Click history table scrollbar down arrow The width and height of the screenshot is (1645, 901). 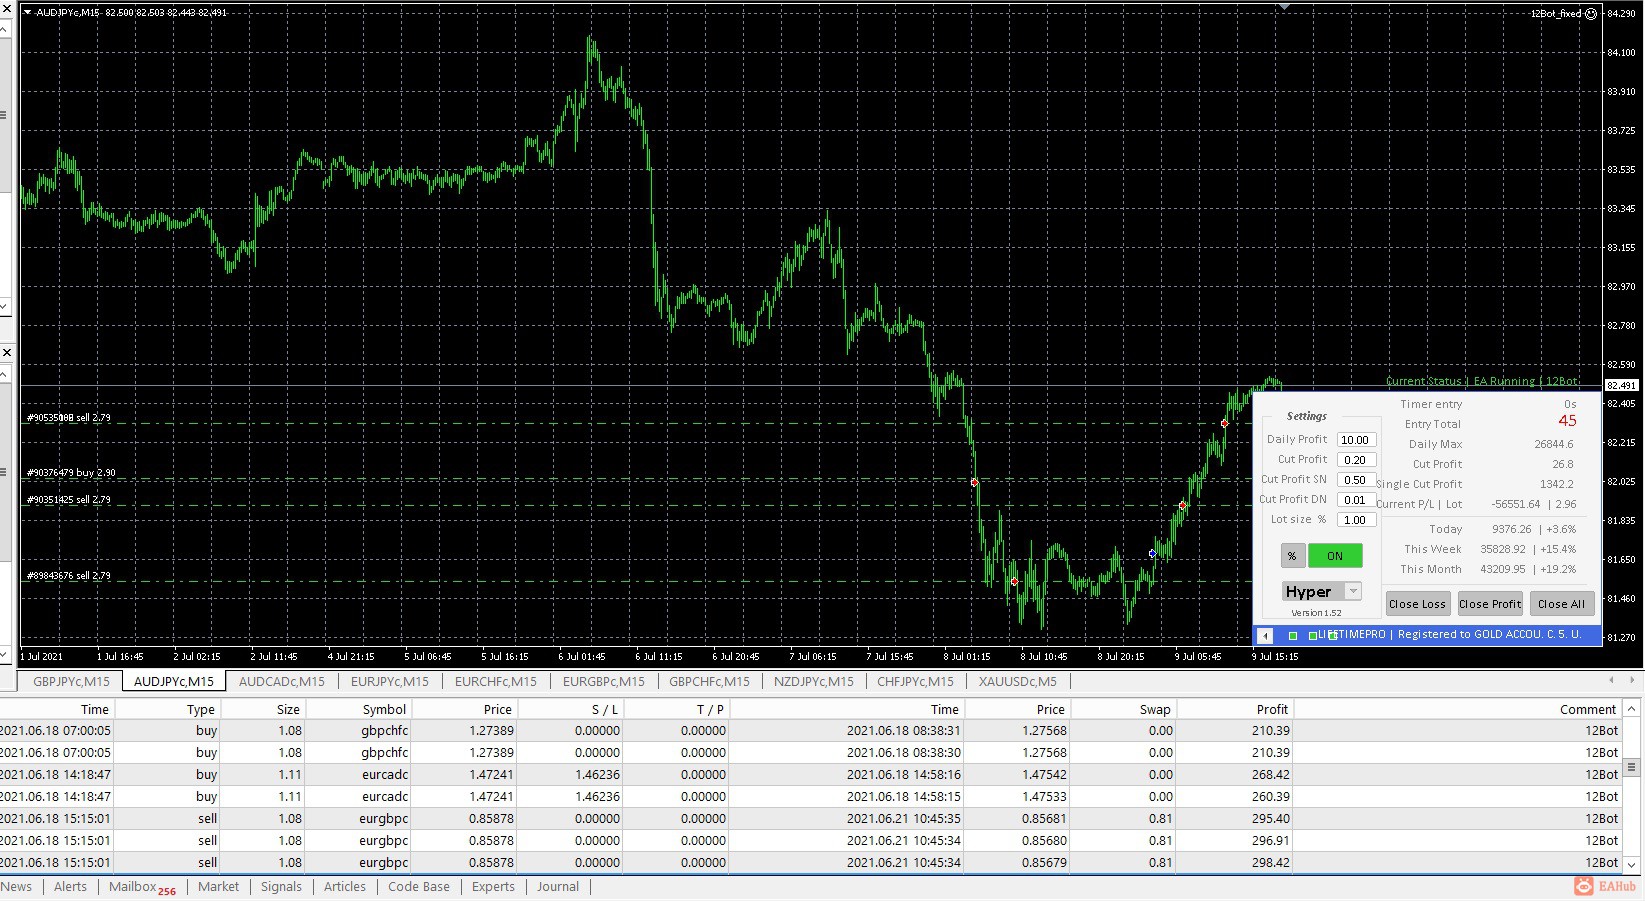[x=1632, y=865]
